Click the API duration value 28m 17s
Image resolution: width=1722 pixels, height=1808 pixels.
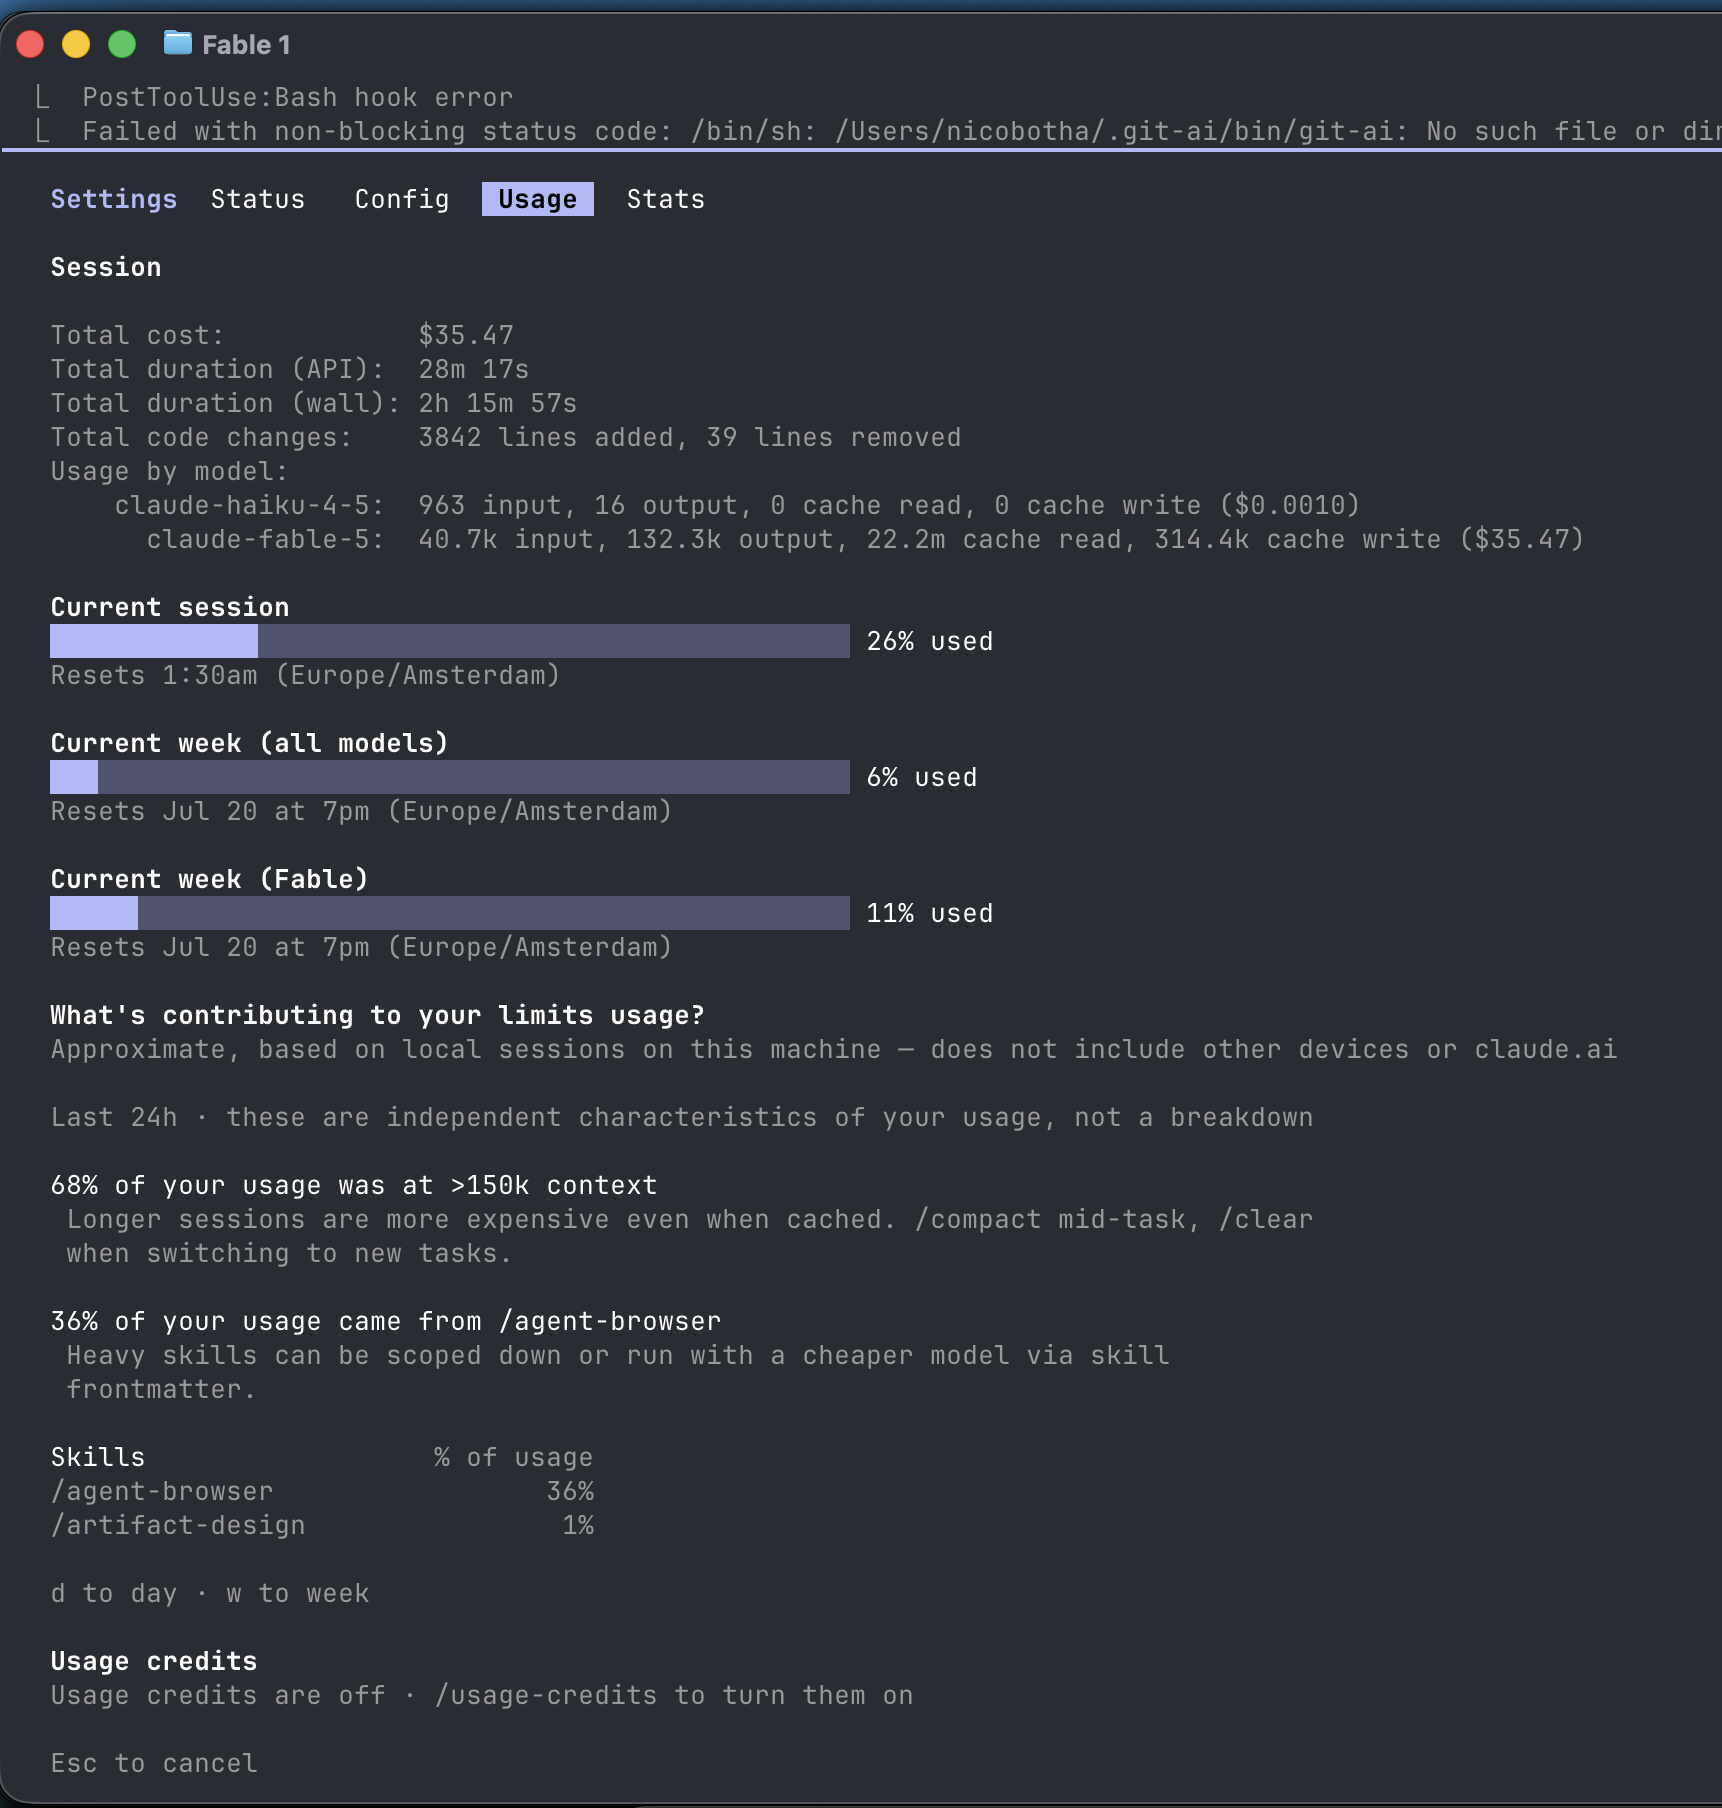[474, 369]
